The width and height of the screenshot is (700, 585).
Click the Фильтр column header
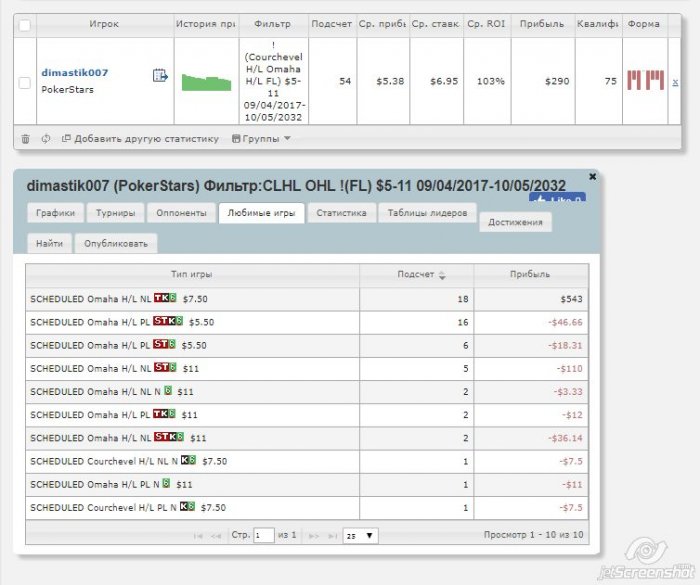273,25
